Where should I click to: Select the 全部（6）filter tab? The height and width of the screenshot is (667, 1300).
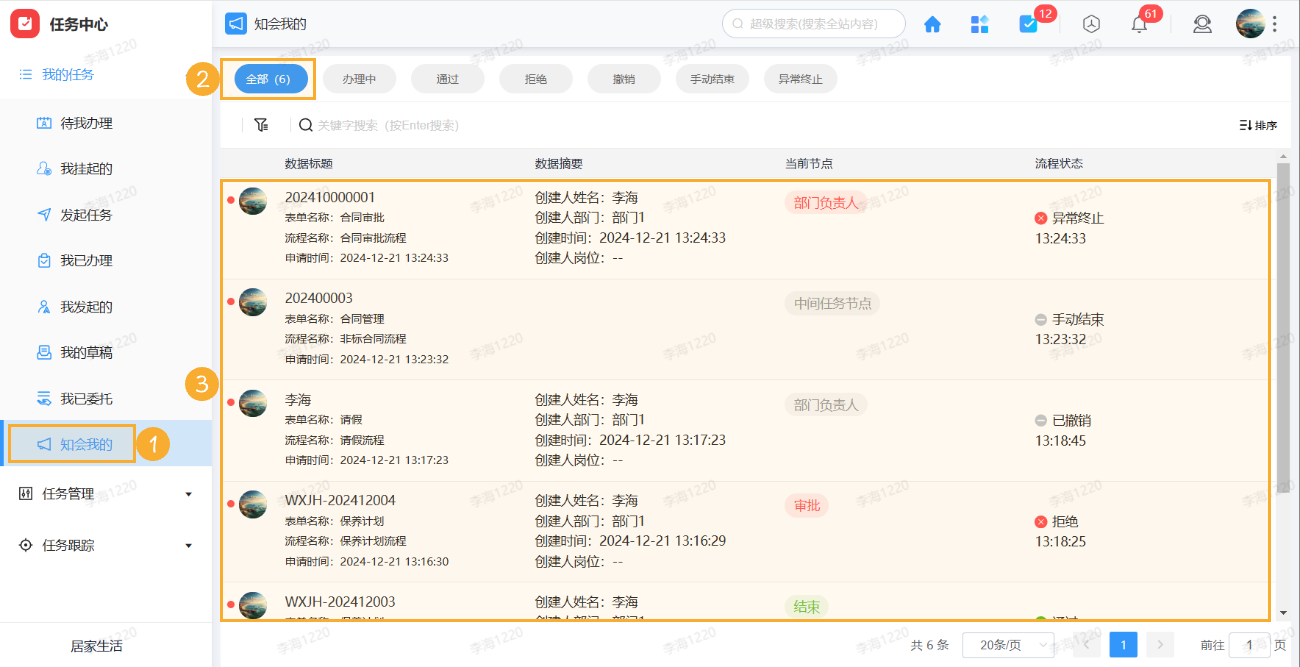[267, 78]
